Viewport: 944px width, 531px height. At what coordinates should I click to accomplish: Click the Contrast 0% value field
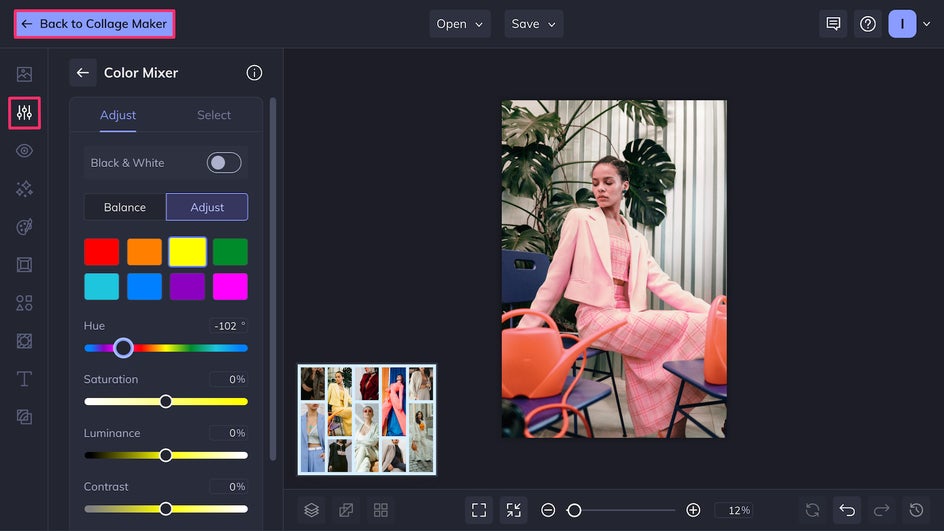pos(228,486)
